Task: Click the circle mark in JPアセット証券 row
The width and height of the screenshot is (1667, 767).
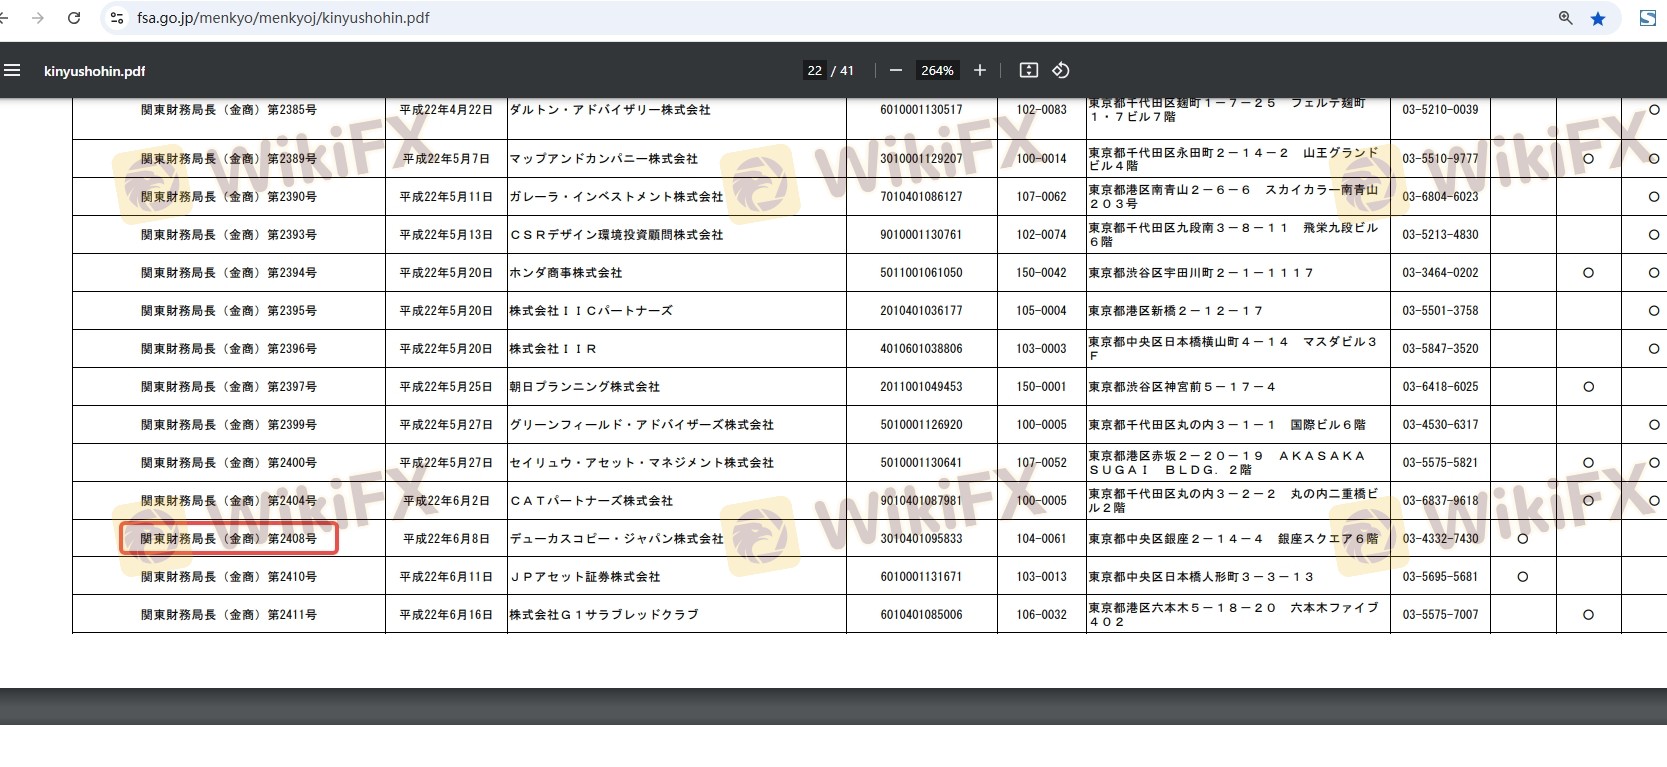Action: (1522, 577)
